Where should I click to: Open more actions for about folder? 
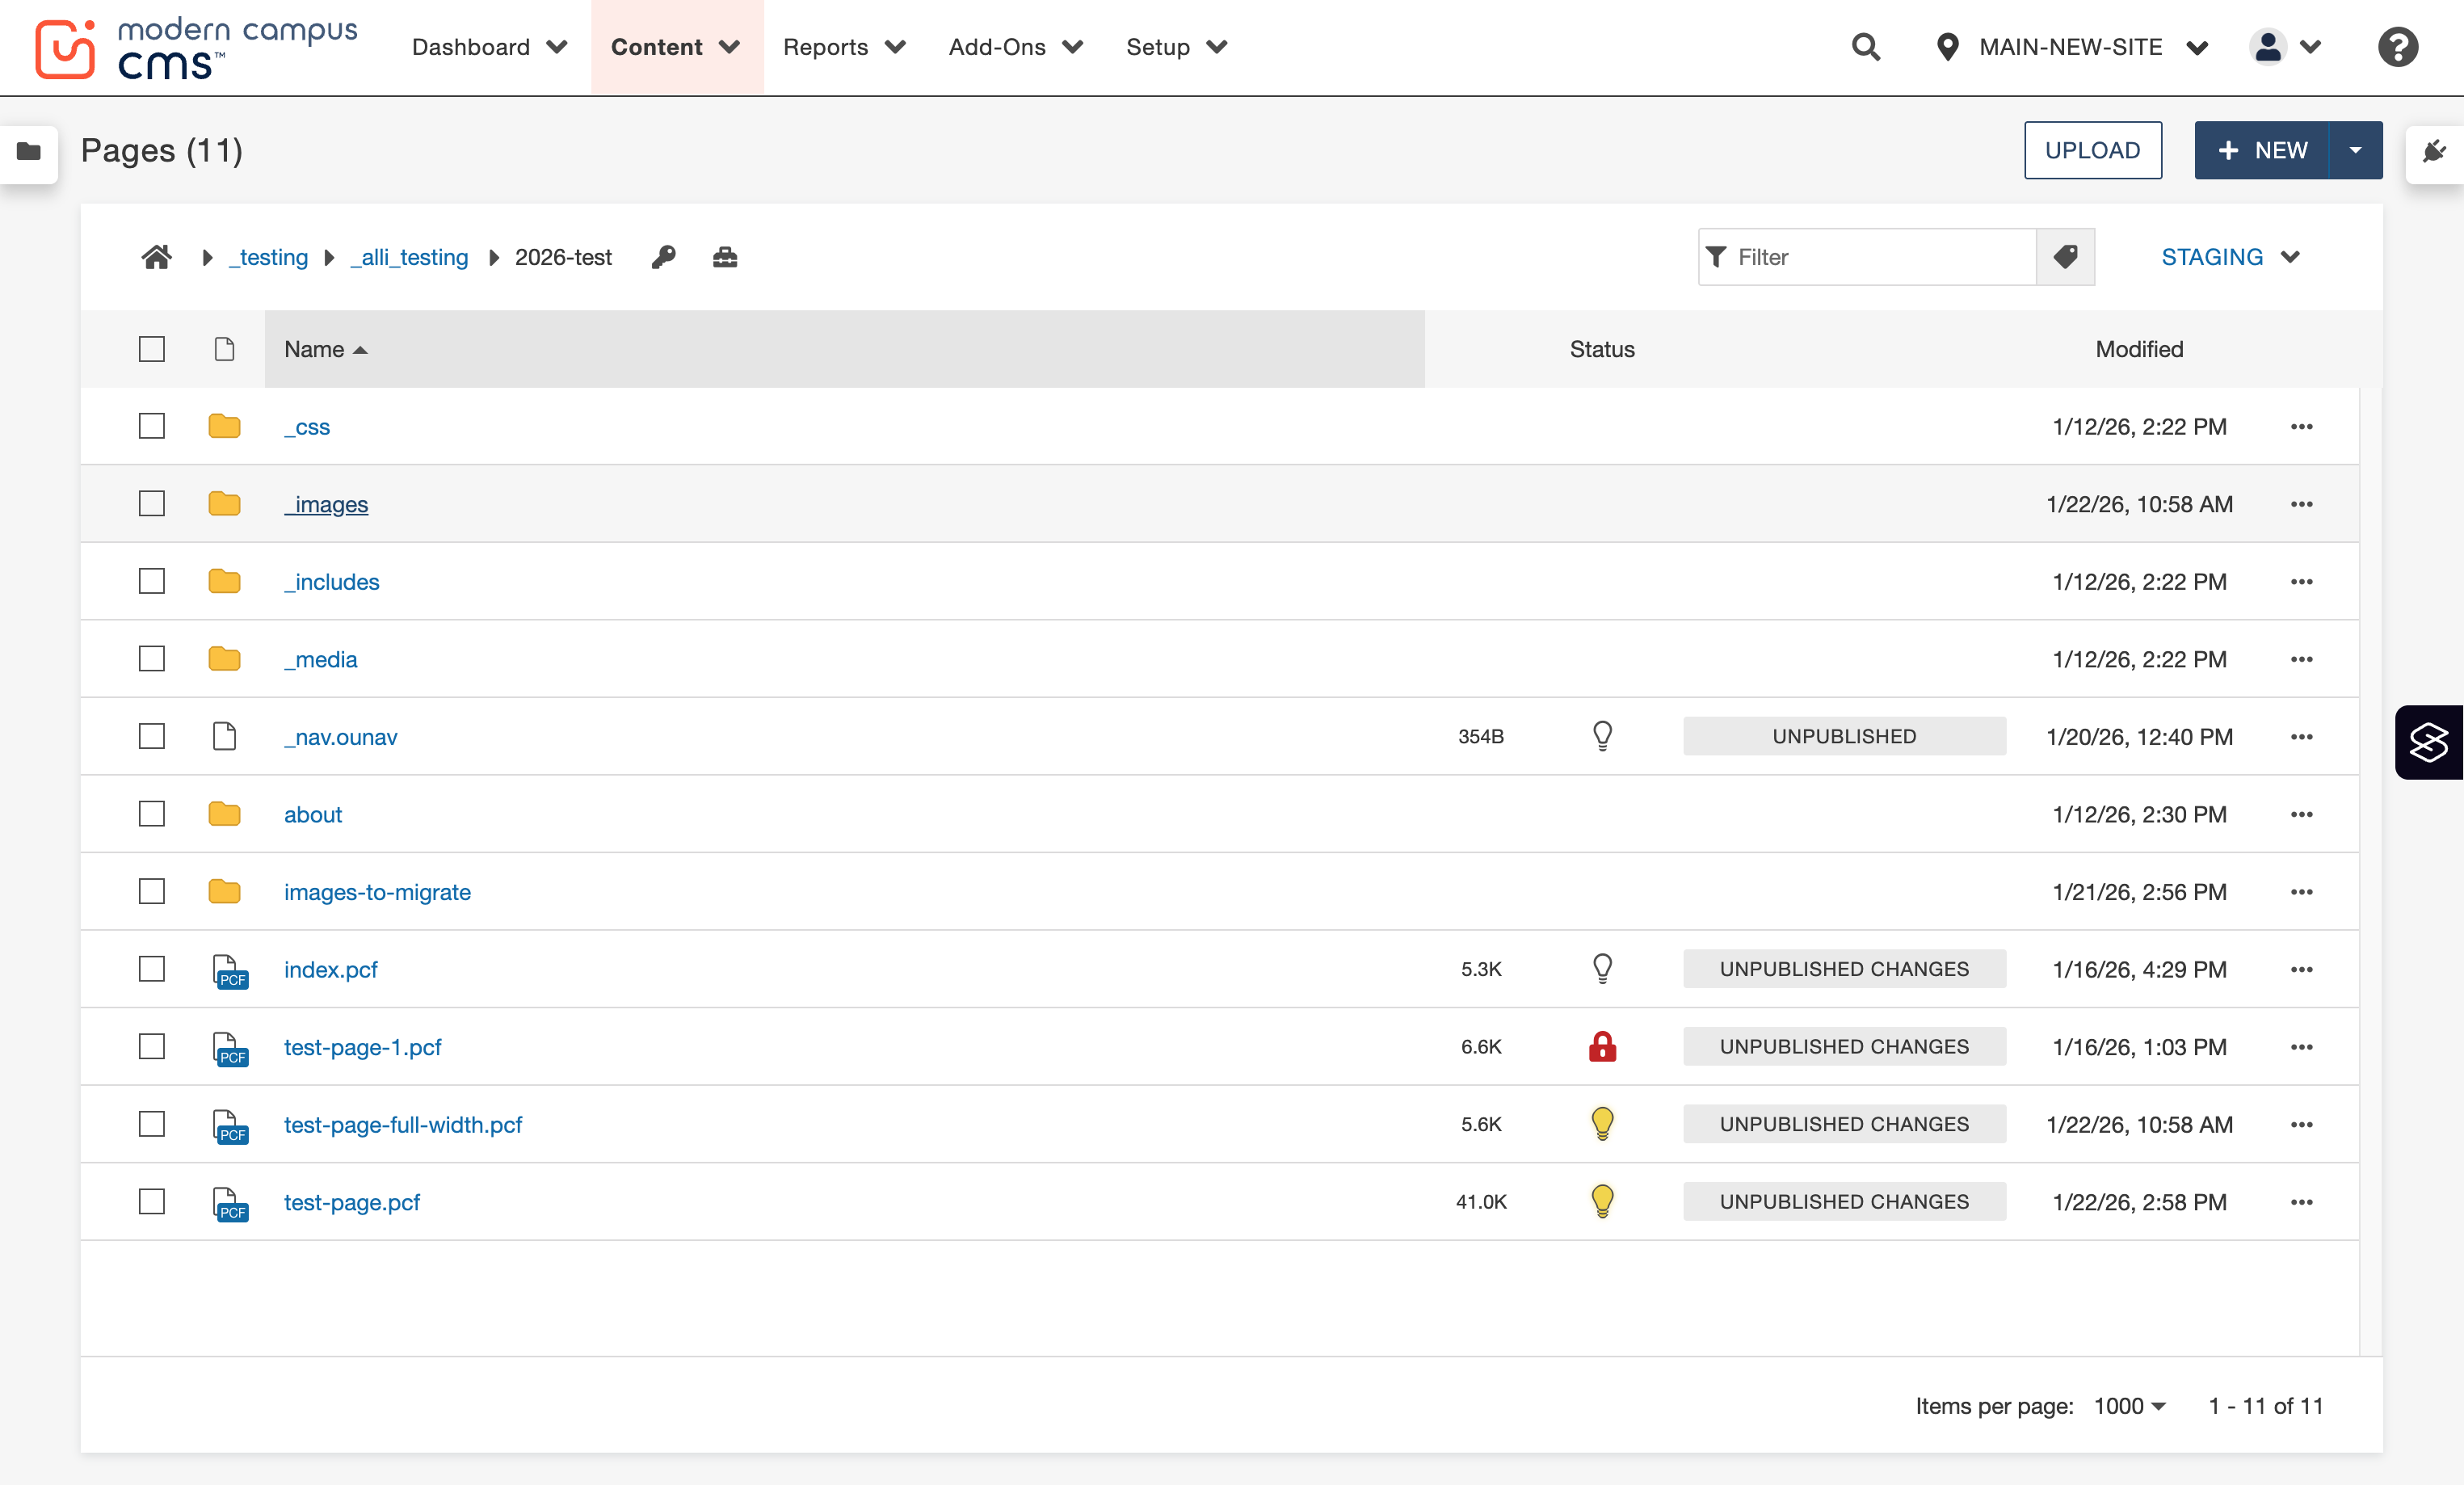click(x=2301, y=814)
